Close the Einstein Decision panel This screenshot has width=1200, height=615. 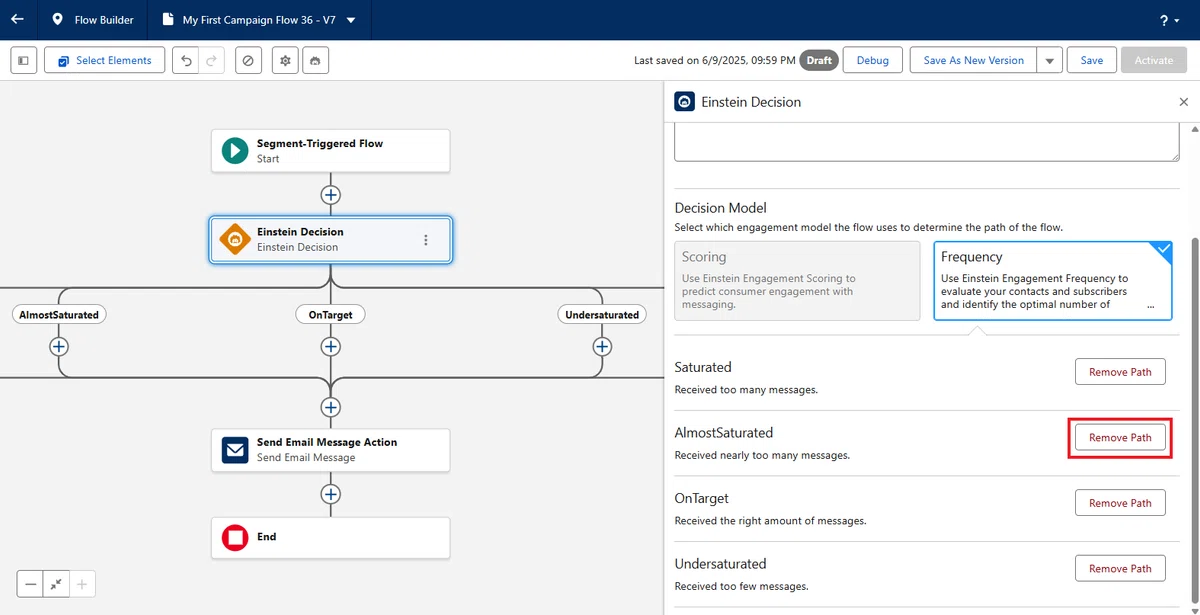tap(1184, 102)
